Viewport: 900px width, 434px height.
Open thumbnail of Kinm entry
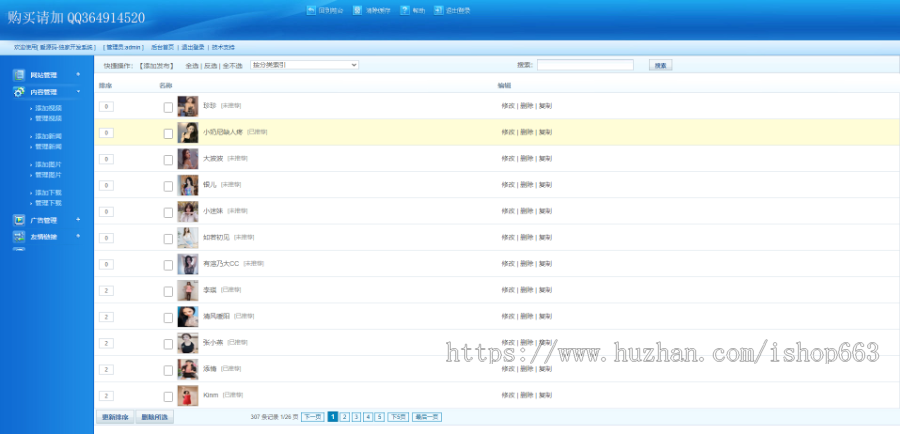click(x=188, y=396)
